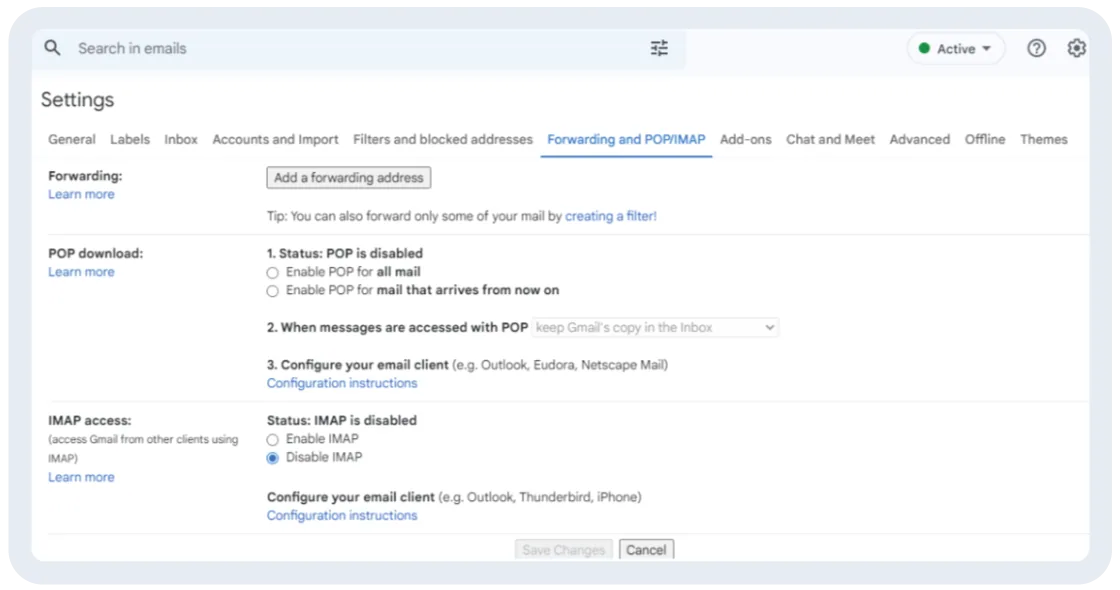Focus the Search in emails field
Image resolution: width=1120 pixels, height=590 pixels.
[357, 48]
